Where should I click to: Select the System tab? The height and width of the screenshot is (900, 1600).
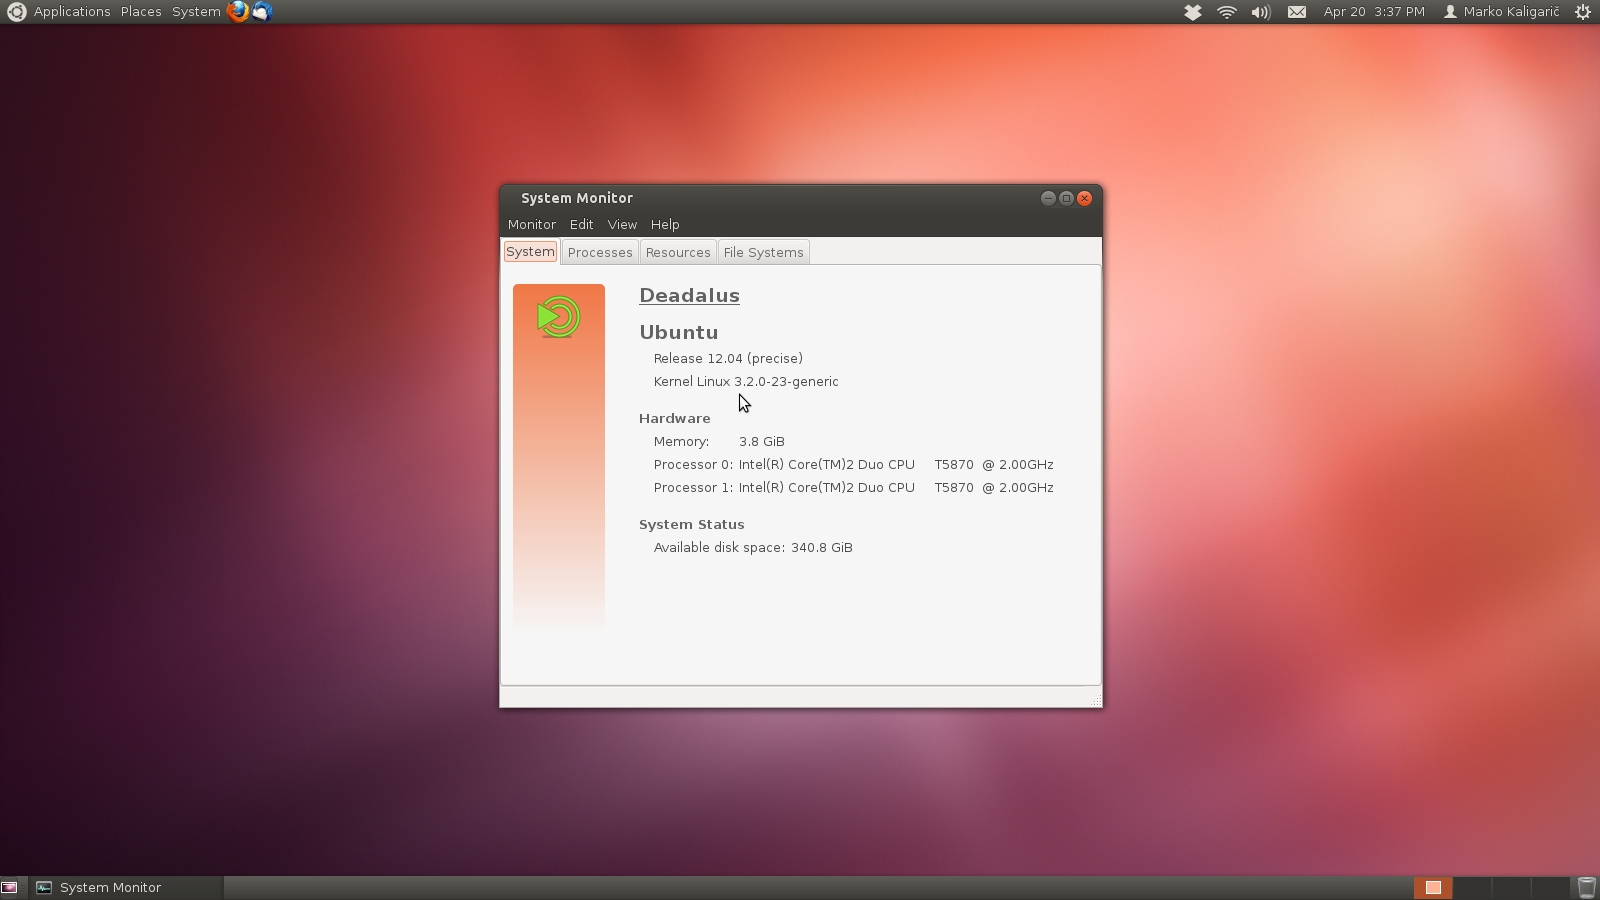pos(530,252)
